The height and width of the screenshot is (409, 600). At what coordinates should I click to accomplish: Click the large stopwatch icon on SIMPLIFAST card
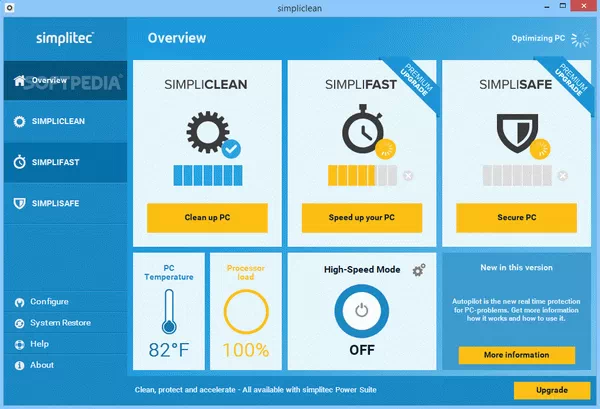[362, 129]
